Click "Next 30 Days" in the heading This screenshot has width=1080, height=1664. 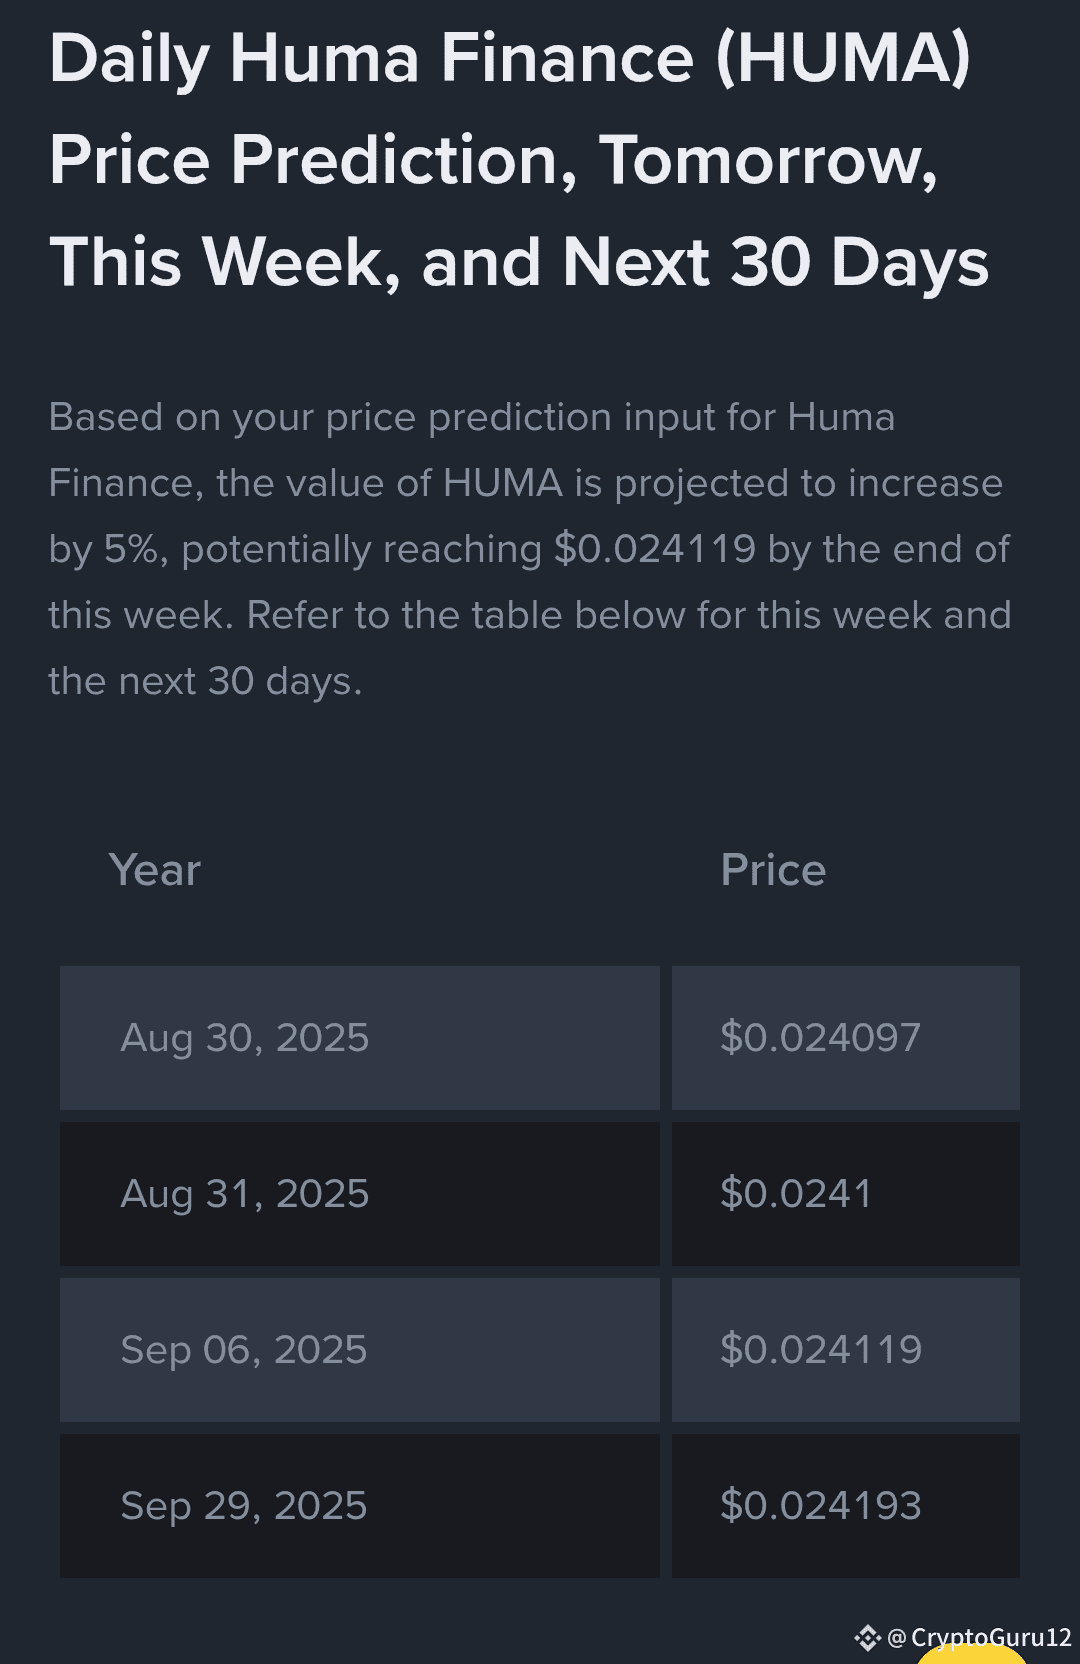(775, 262)
